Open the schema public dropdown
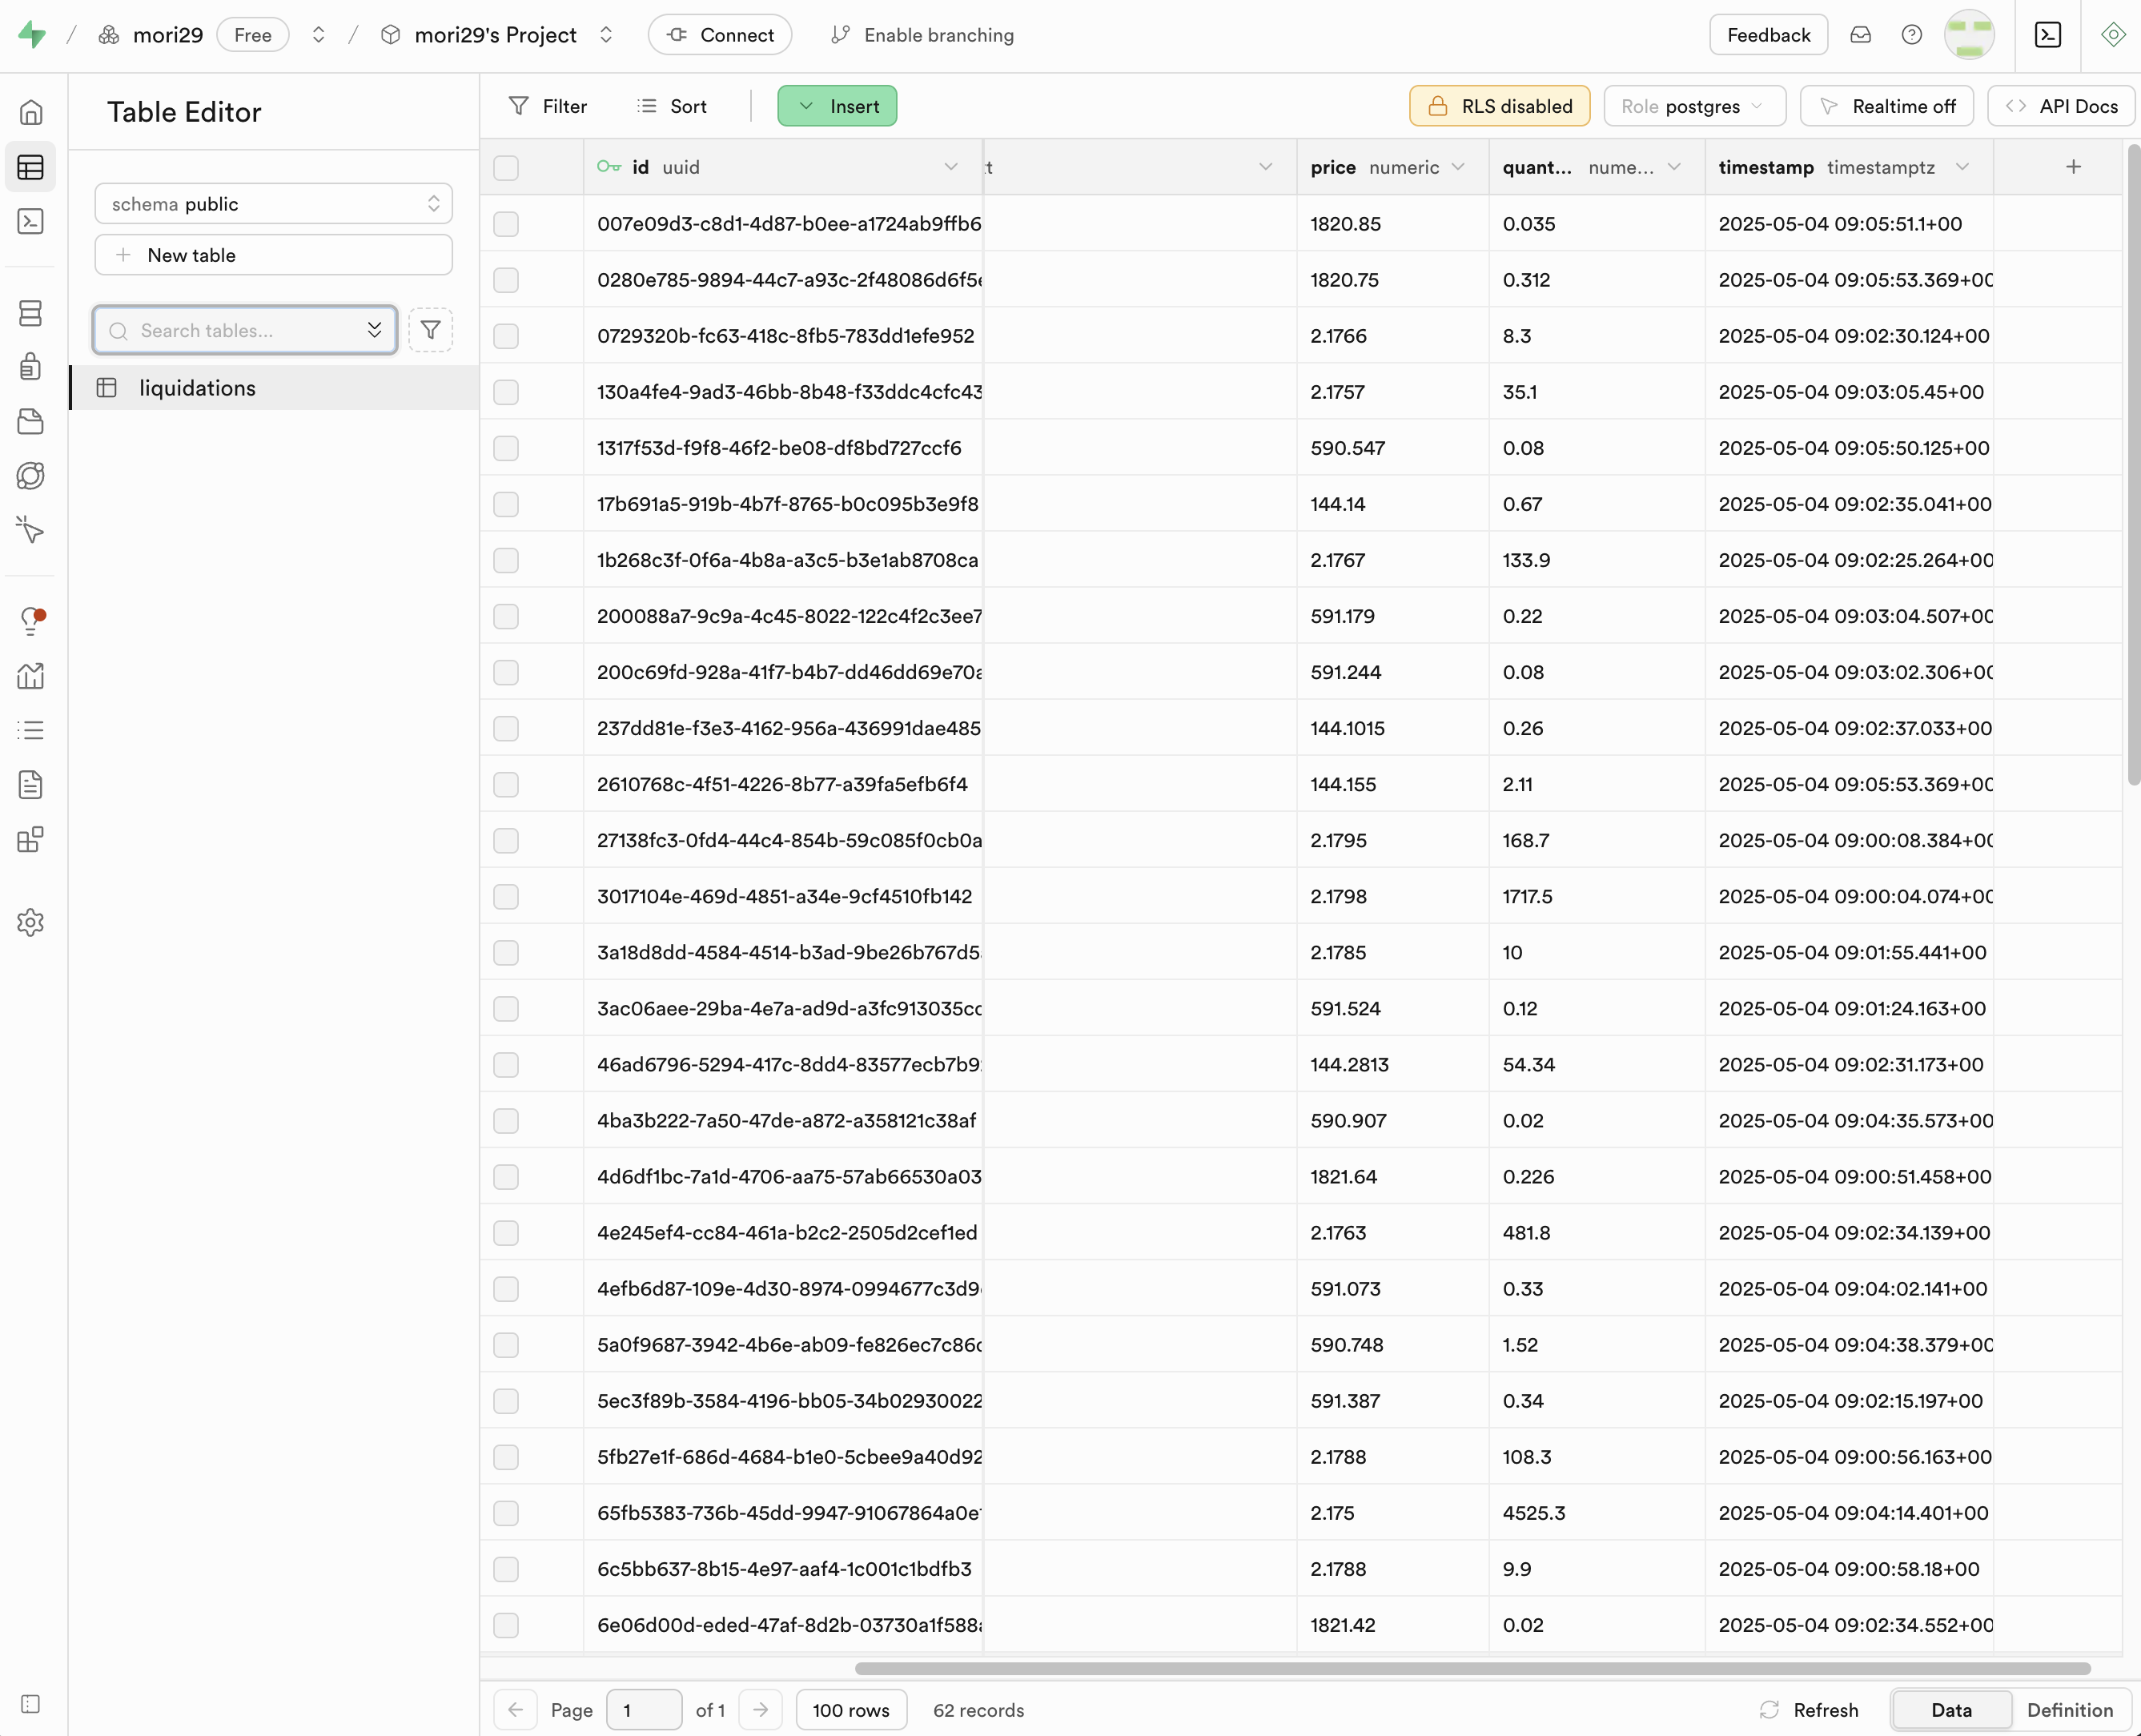Image resolution: width=2141 pixels, height=1736 pixels. click(x=273, y=204)
